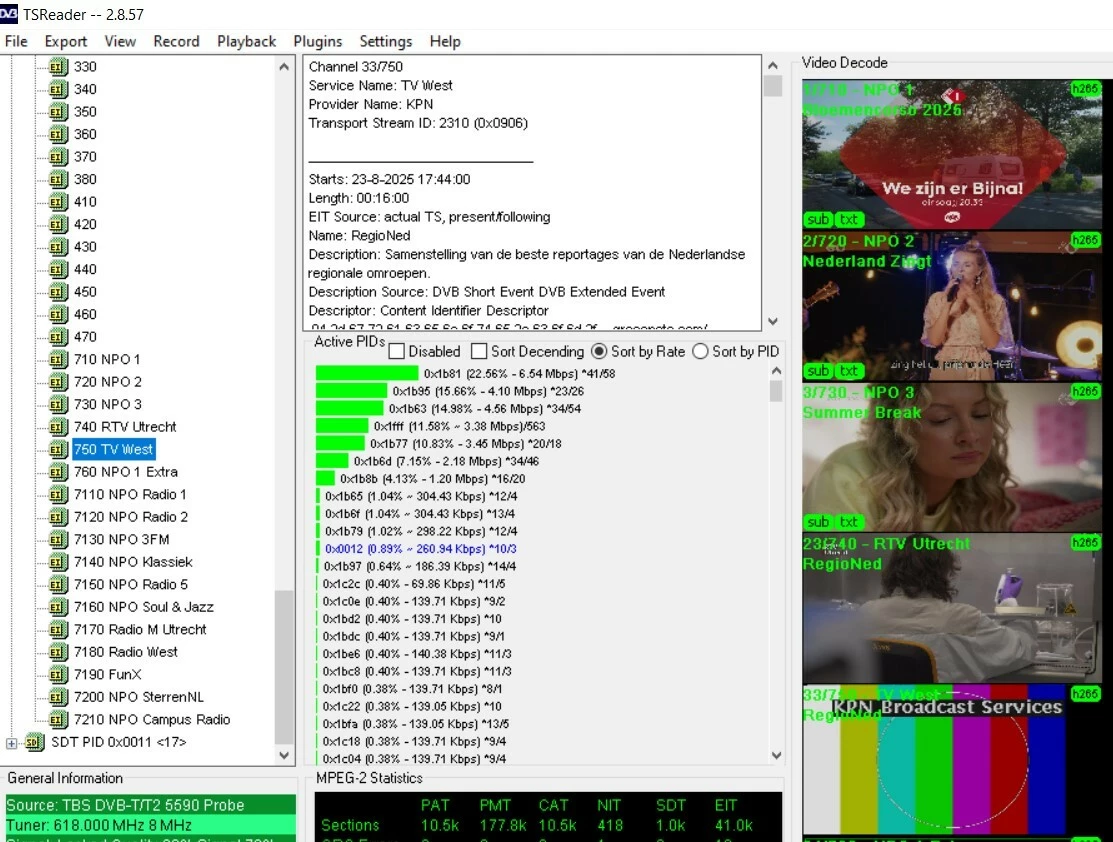This screenshot has height=842, width=1113.
Task: Click the Source: TBS DVB-T/T2 5590 Probe line
Action: click(x=150, y=805)
